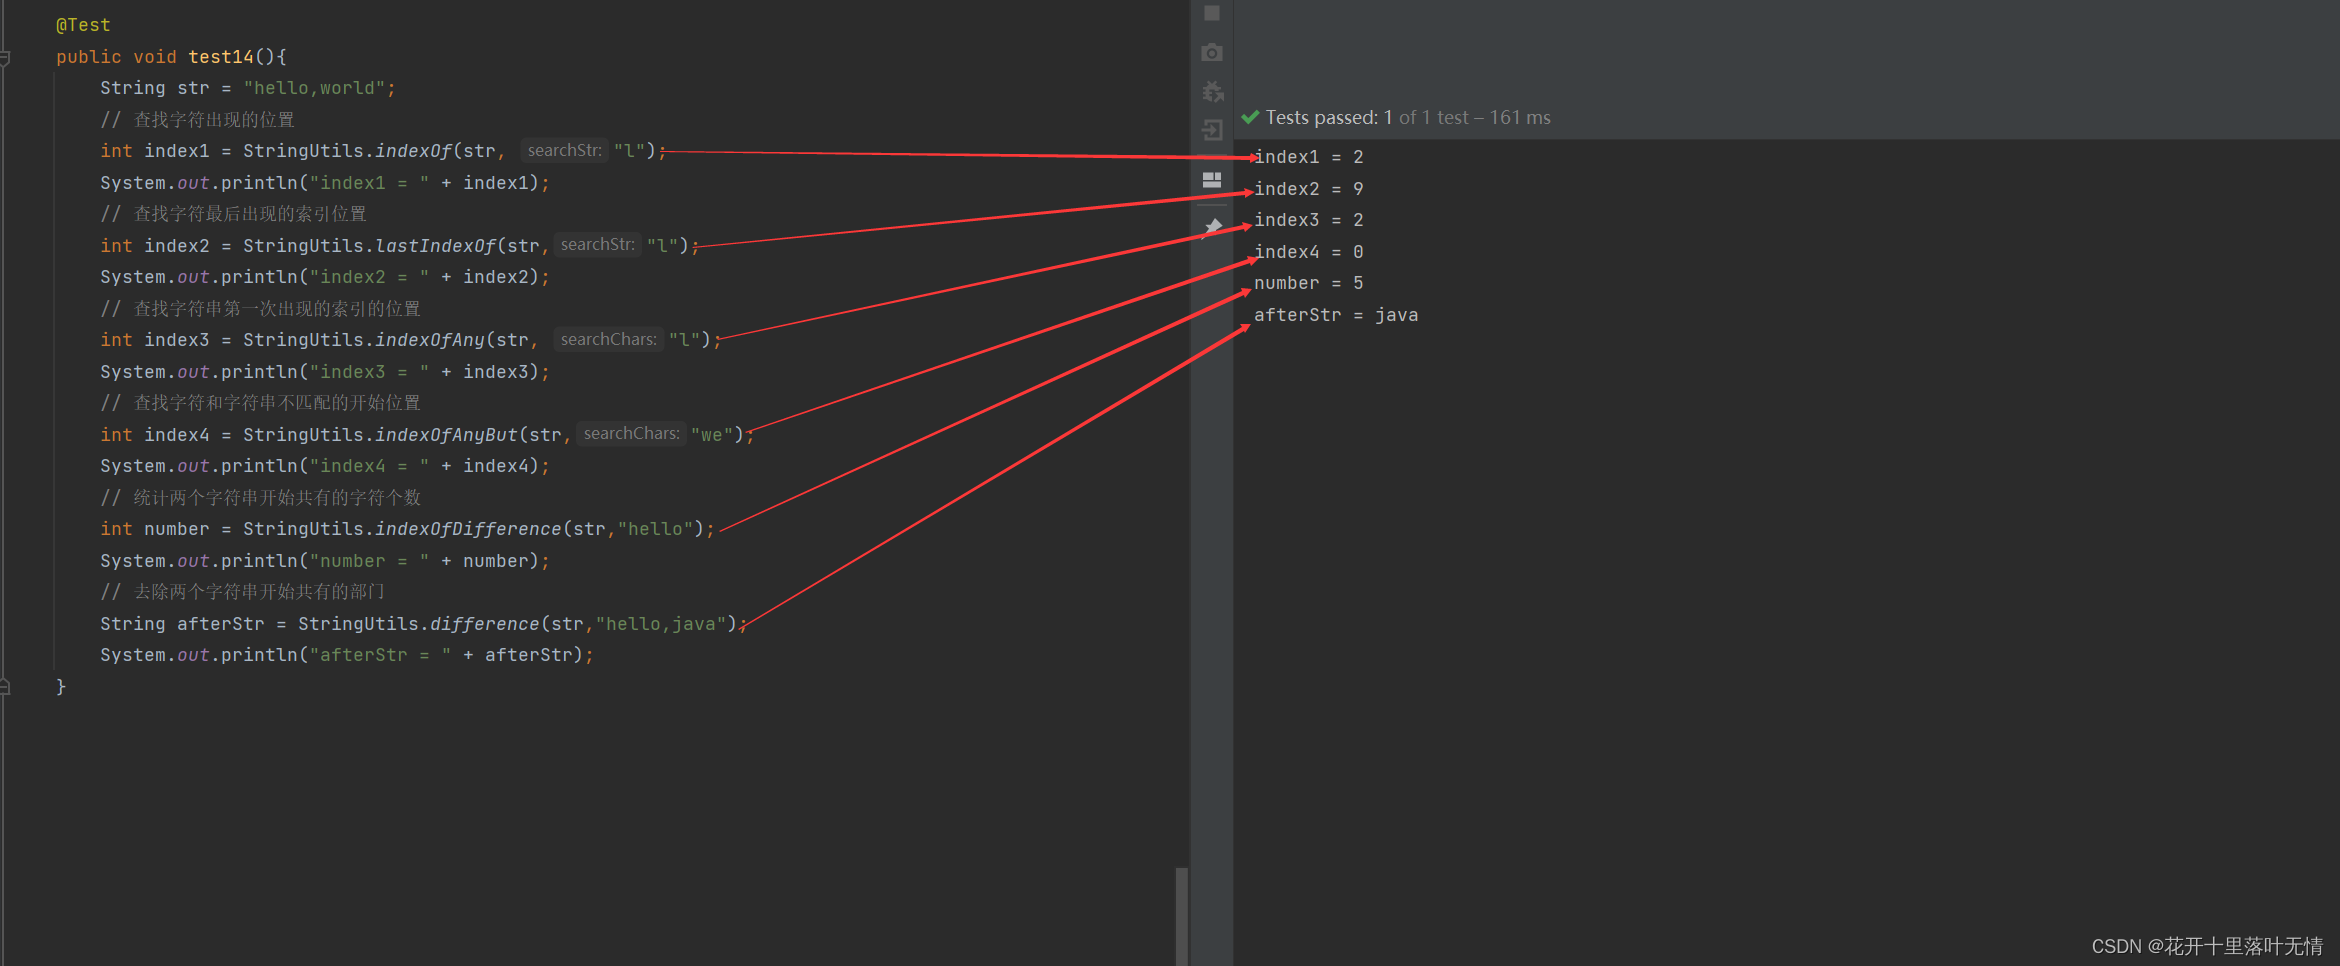
Task: Click the @Test annotation
Action: (x=83, y=25)
